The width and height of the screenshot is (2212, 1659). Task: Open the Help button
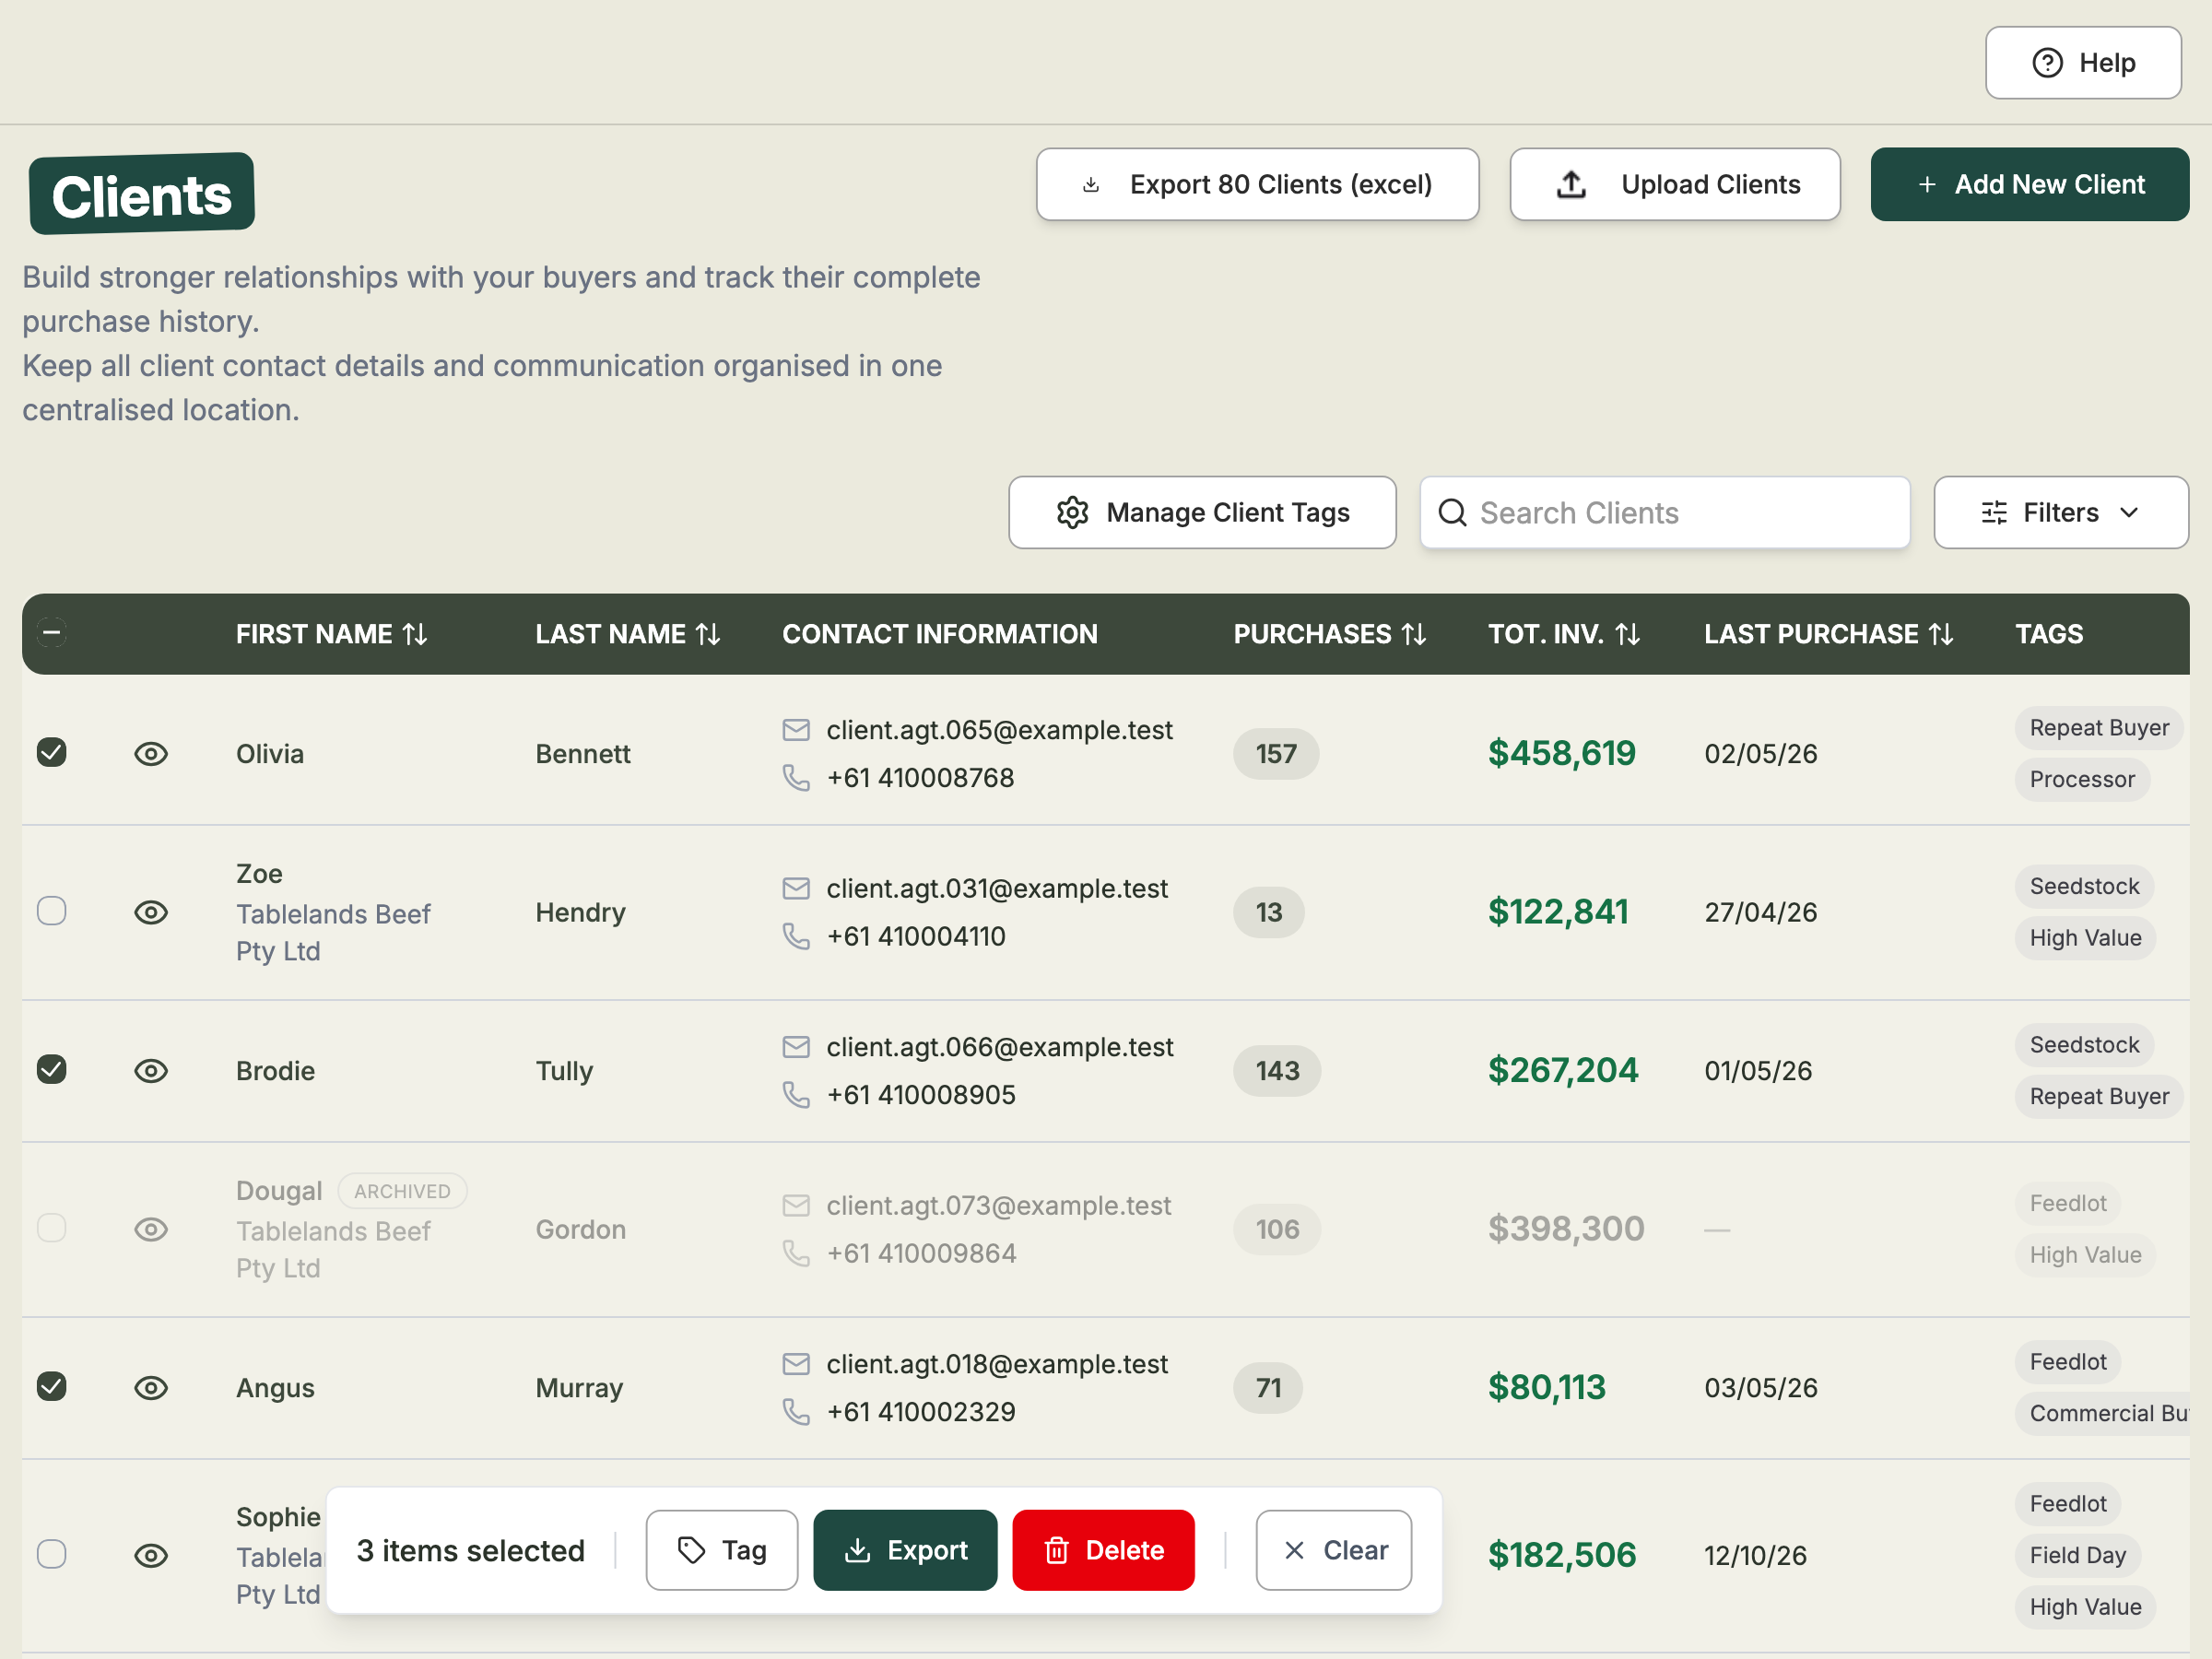coord(2083,63)
